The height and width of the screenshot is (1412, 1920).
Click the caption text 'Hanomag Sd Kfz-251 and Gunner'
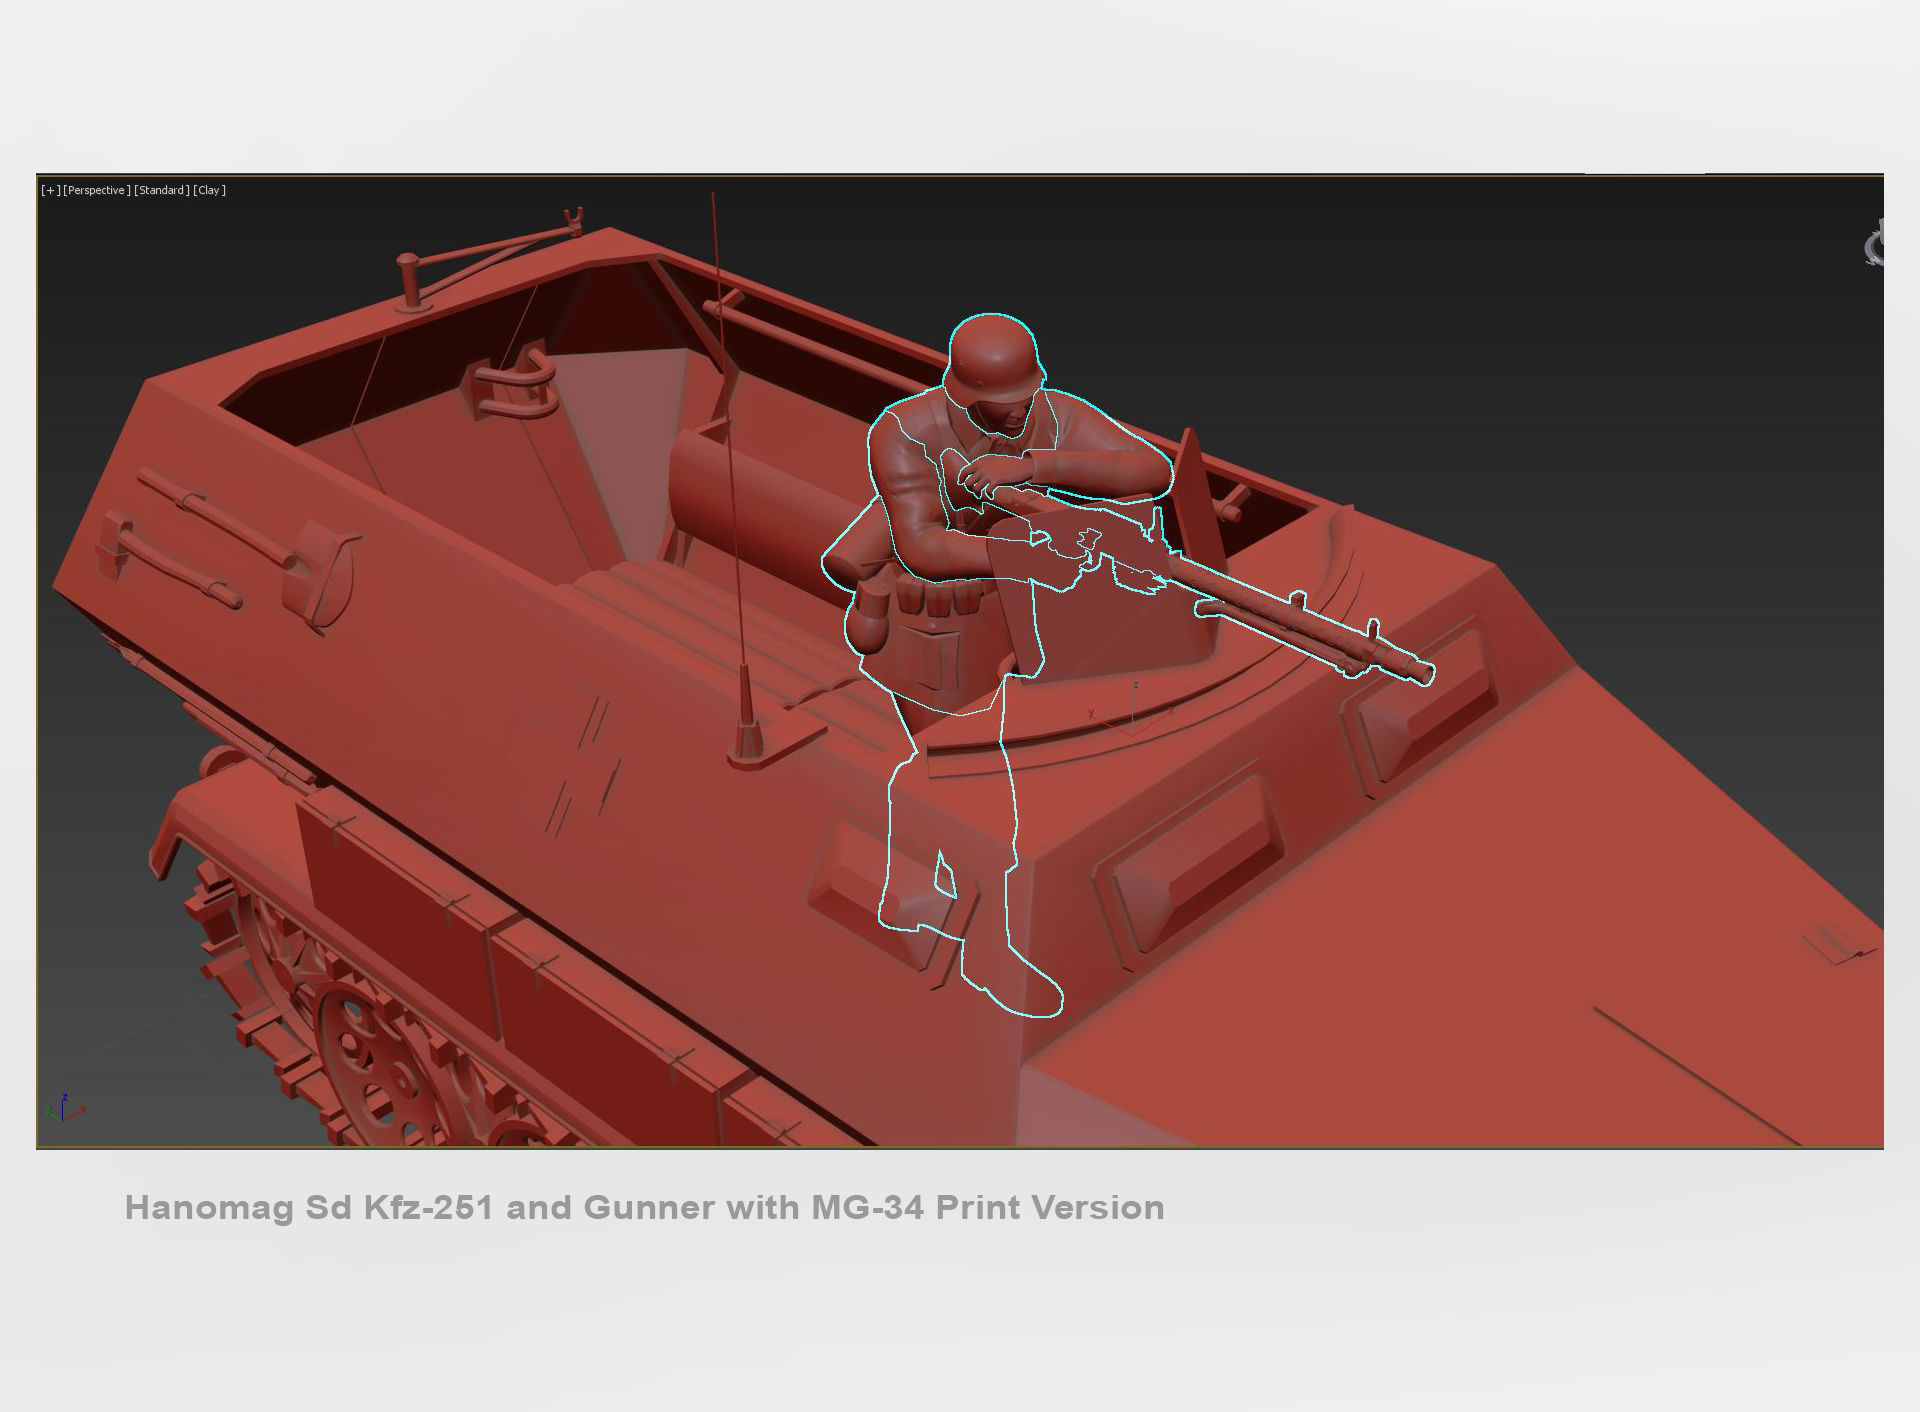tap(420, 1207)
